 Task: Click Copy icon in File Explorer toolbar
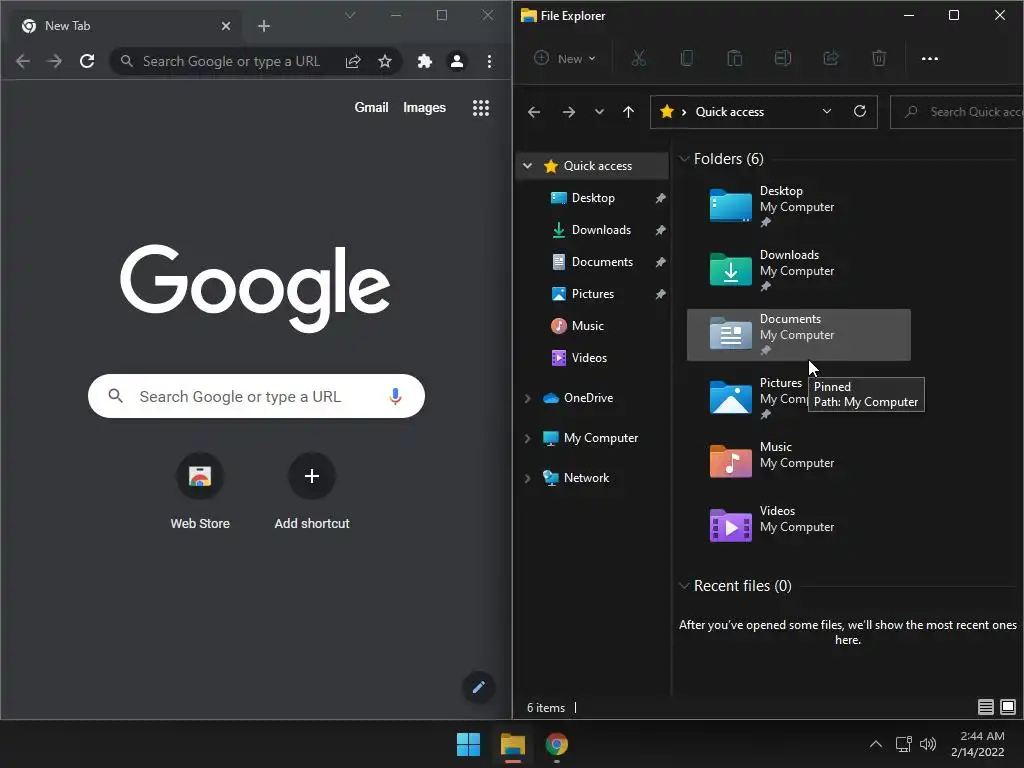pyautogui.click(x=686, y=59)
